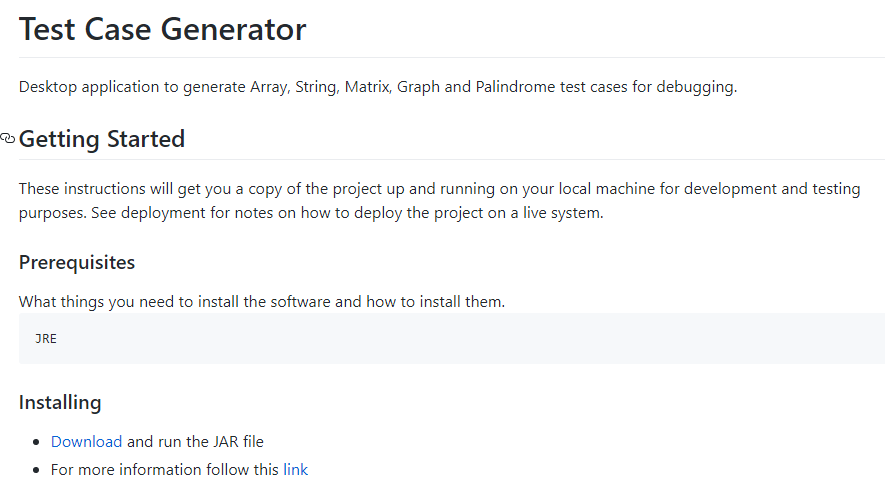The image size is (885, 491).
Task: Select the Getting Started heading
Action: click(102, 139)
